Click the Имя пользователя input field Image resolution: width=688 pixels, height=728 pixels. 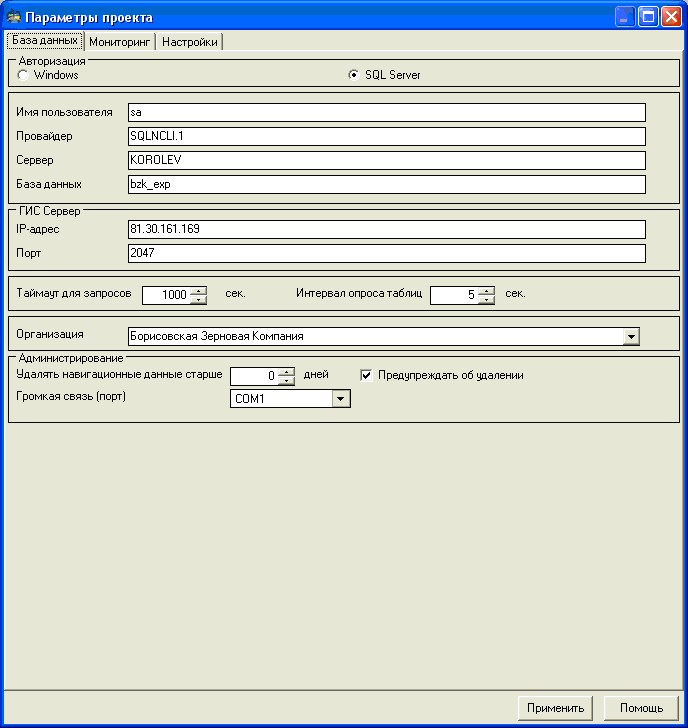click(x=386, y=113)
